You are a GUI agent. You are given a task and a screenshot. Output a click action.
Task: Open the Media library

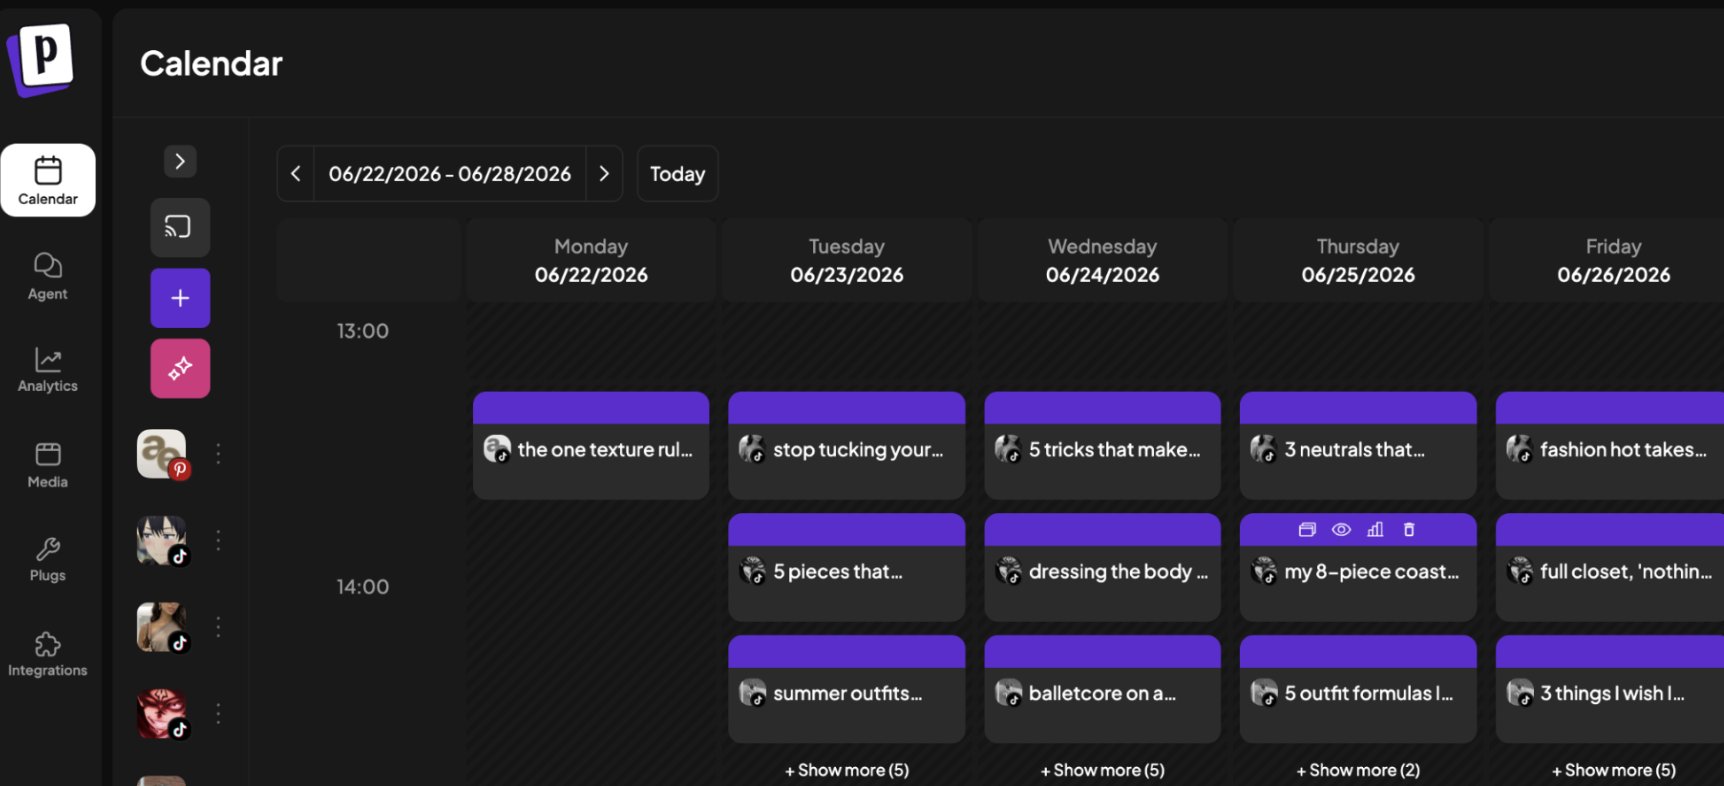click(48, 465)
